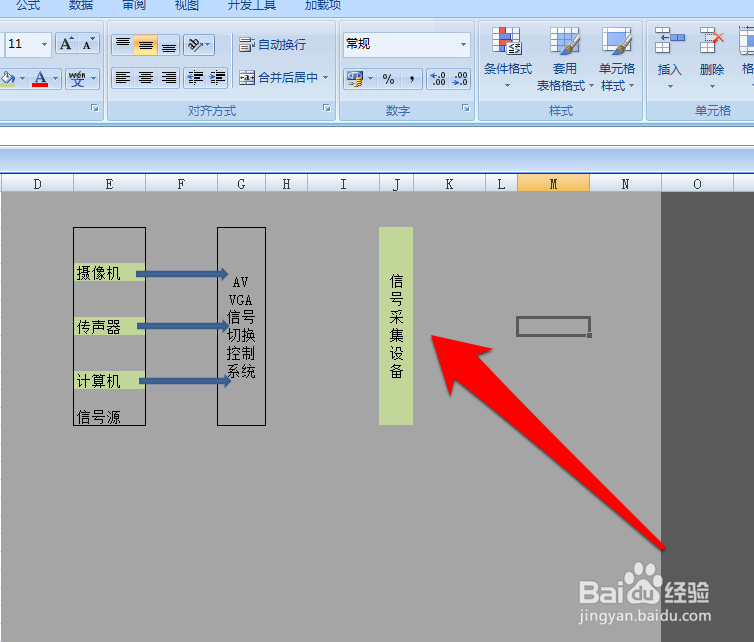Click the 摄像机 cell

click(109, 272)
